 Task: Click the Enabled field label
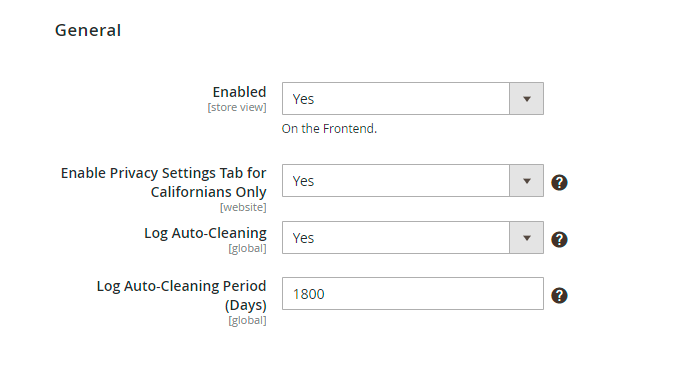pos(239,92)
